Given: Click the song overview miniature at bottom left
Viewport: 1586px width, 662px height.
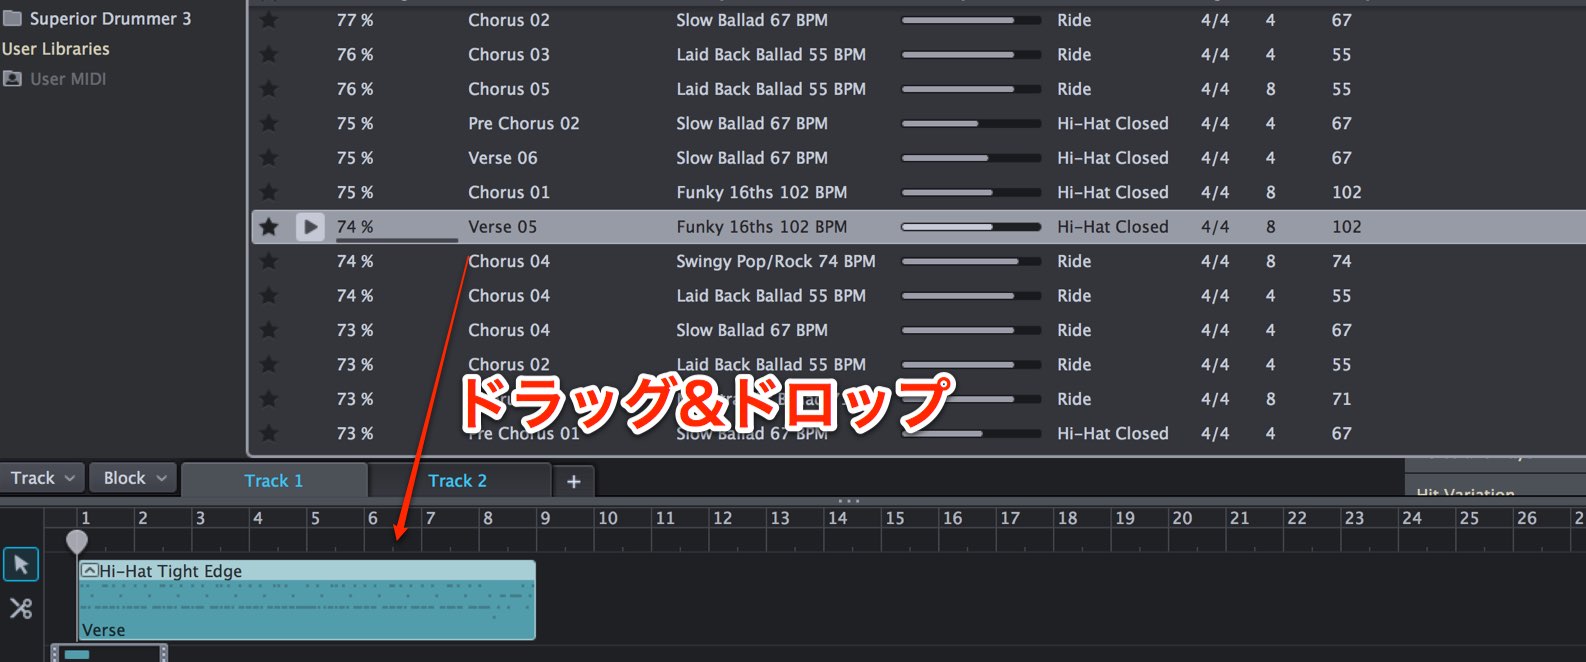Looking at the screenshot, I should coord(109,654).
